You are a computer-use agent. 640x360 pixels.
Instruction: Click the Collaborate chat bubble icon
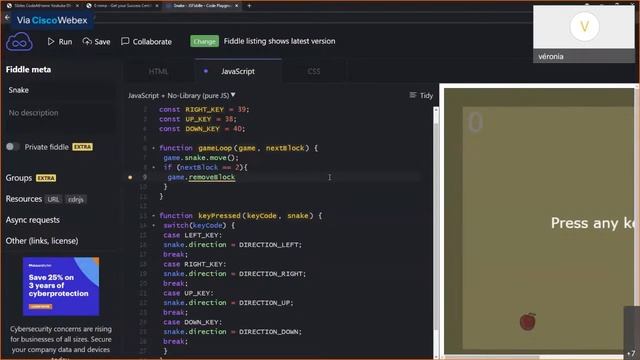click(125, 41)
